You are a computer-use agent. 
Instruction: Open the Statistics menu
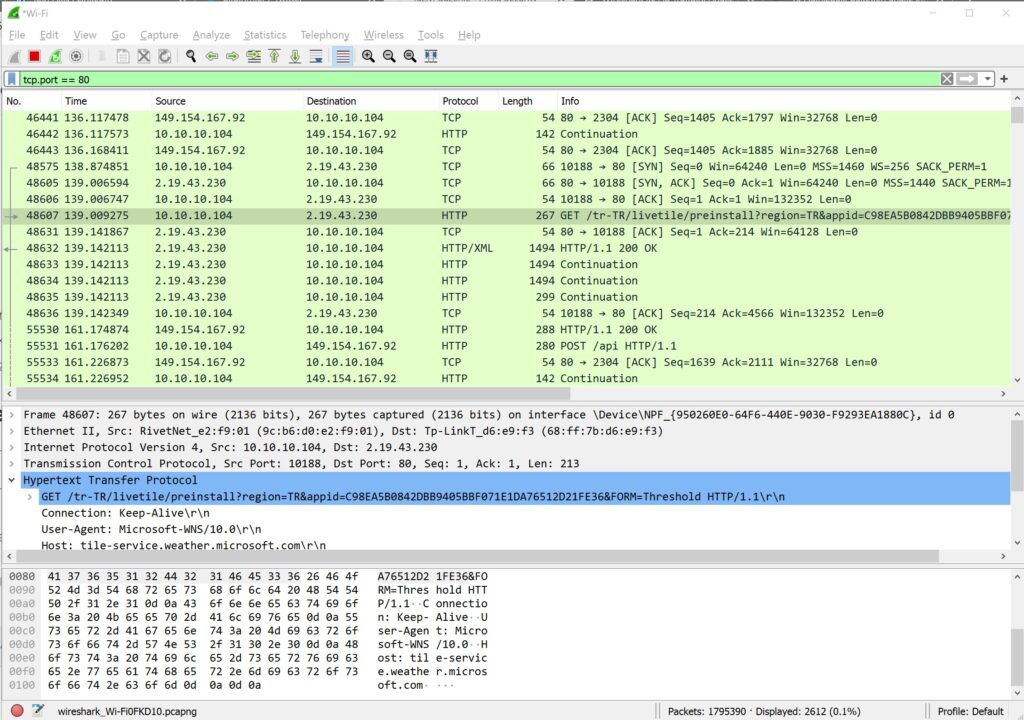point(264,35)
